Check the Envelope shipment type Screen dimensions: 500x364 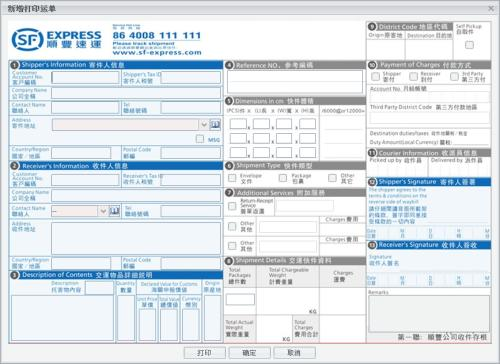click(x=232, y=178)
